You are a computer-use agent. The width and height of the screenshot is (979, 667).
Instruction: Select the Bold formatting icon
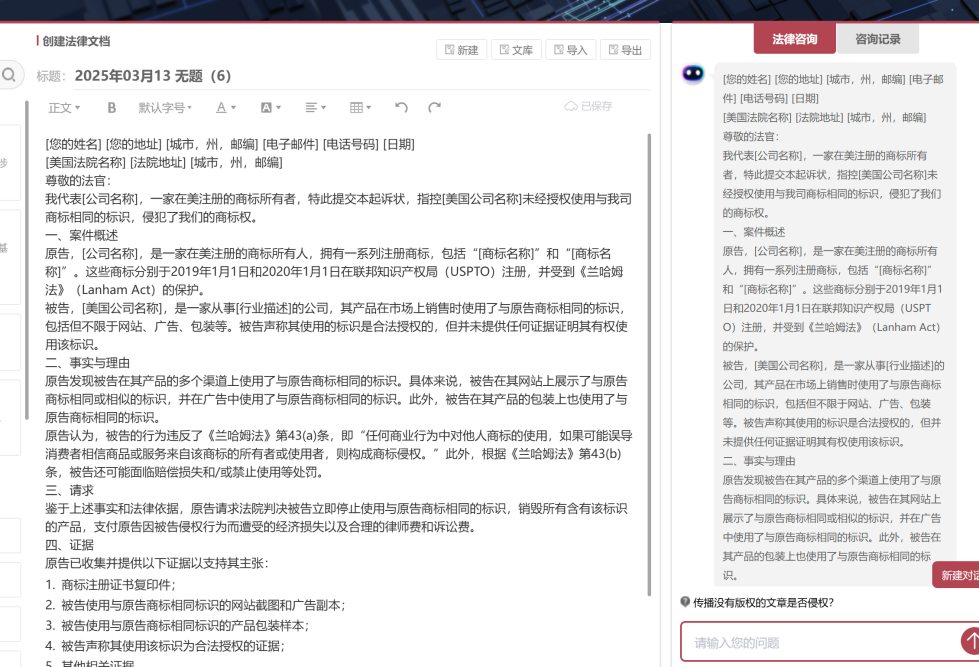(x=111, y=108)
